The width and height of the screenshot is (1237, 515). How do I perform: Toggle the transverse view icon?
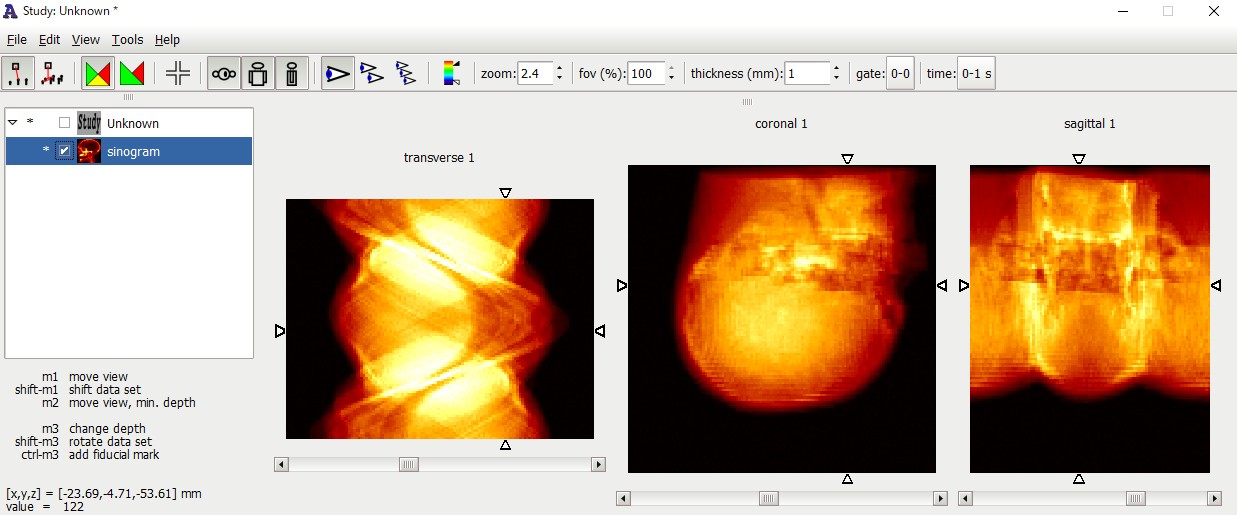224,73
